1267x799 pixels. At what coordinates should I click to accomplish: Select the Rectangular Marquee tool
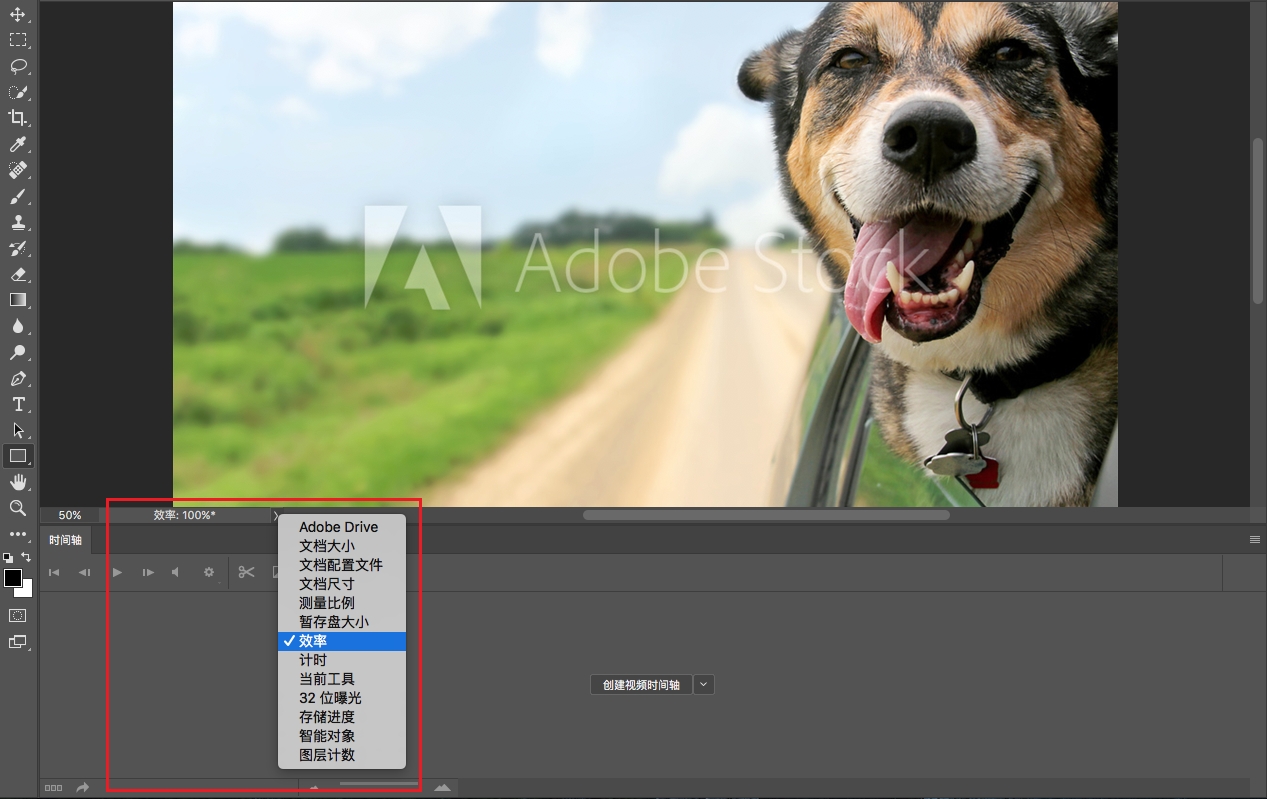[x=18, y=40]
